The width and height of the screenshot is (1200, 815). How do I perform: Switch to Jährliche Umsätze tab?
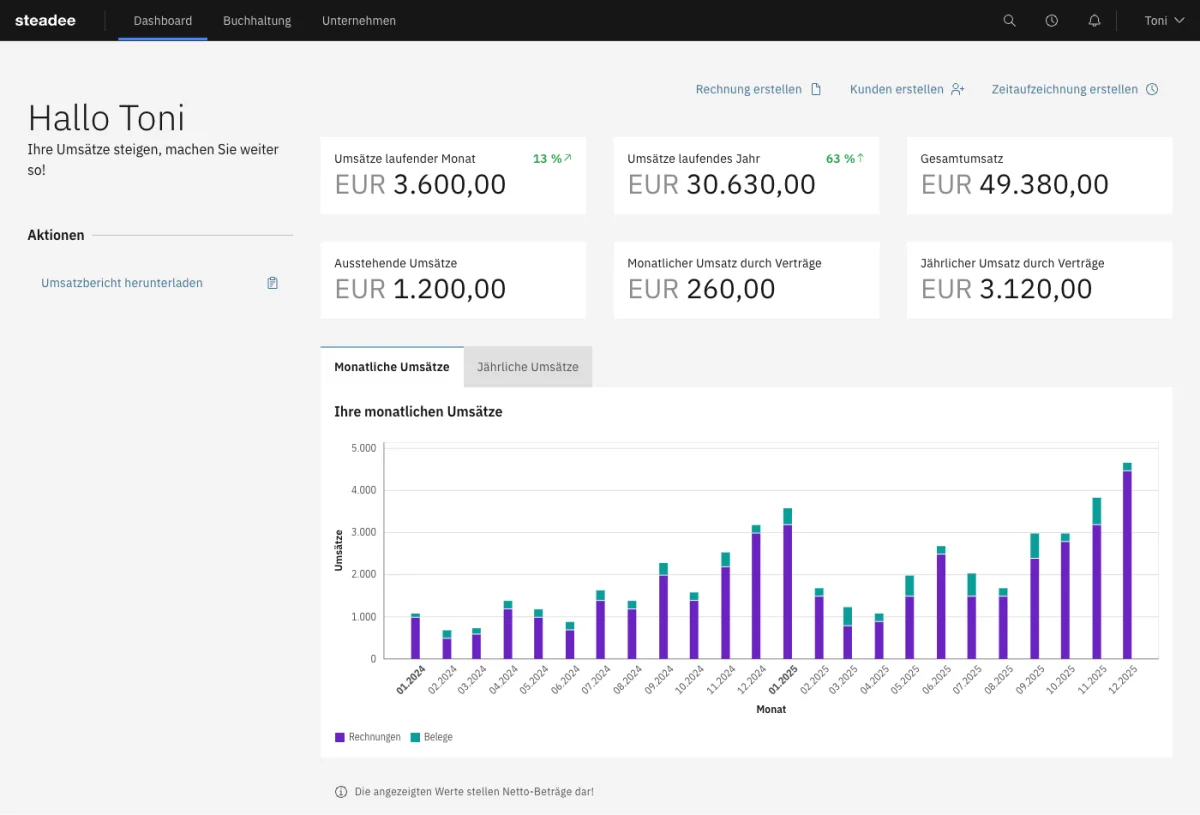tap(528, 367)
